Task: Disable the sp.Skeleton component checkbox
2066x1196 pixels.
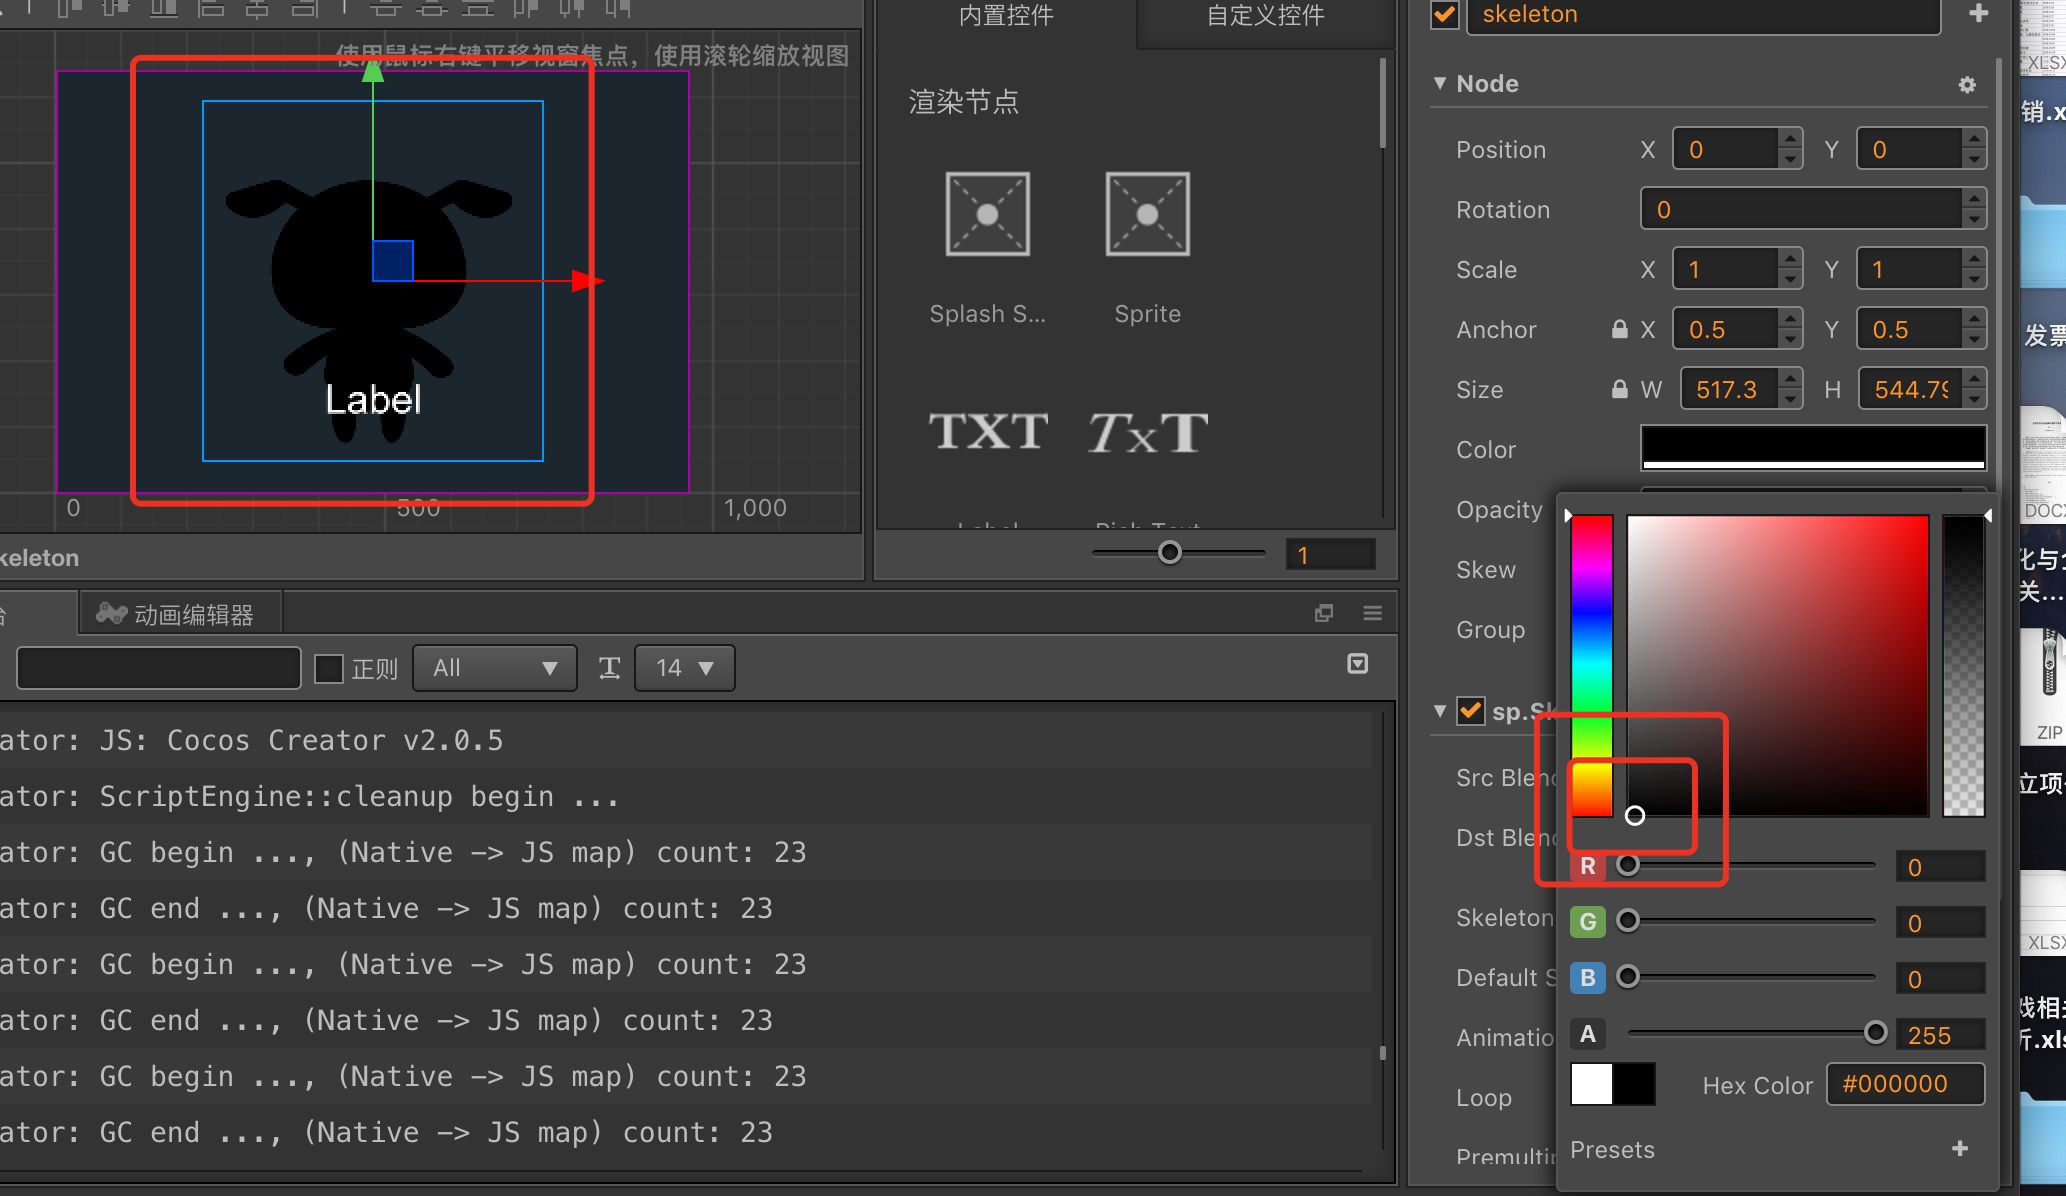Action: click(x=1470, y=711)
